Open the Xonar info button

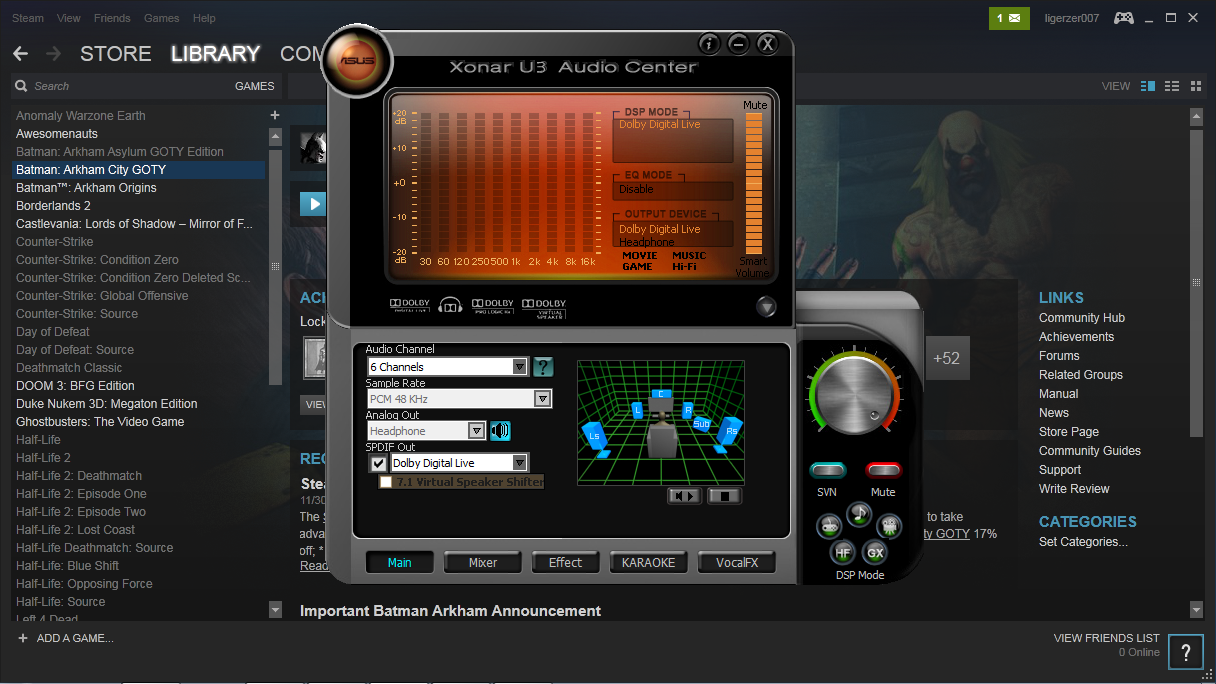709,44
